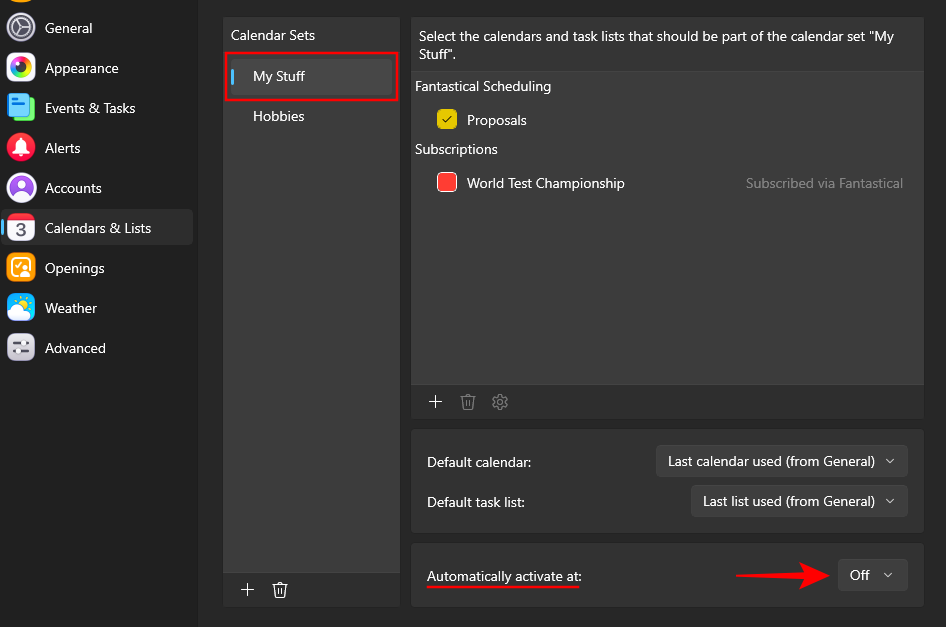
Task: Open the Accounts person icon
Action: [21, 188]
